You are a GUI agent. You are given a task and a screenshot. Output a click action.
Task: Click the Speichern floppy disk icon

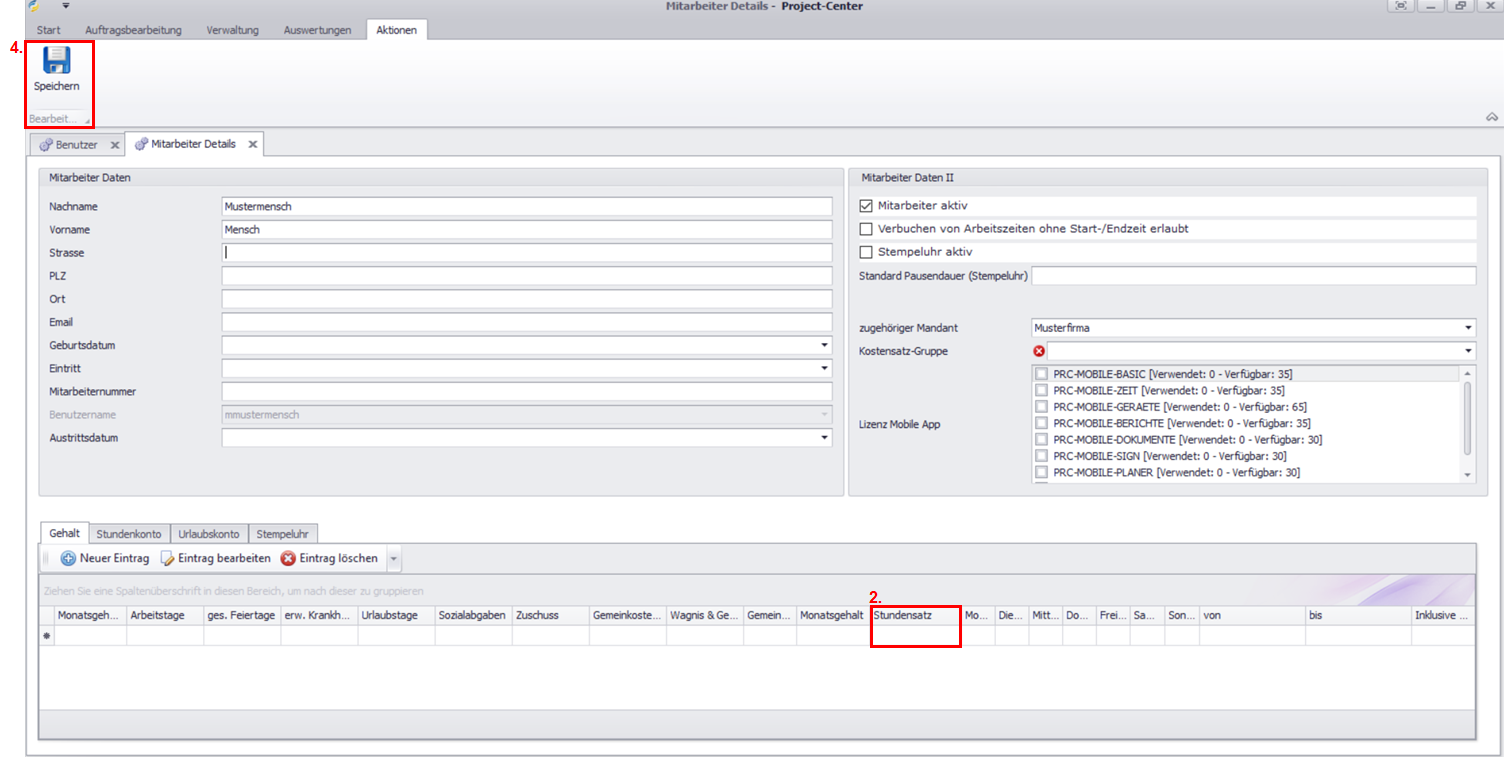click(56, 61)
